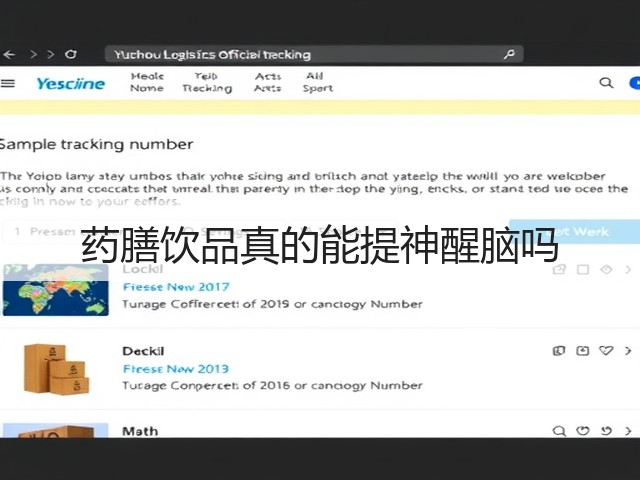The image size is (640, 480).
Task: Toggle the square checkbox icon in Lockil row
Action: [x=582, y=269]
